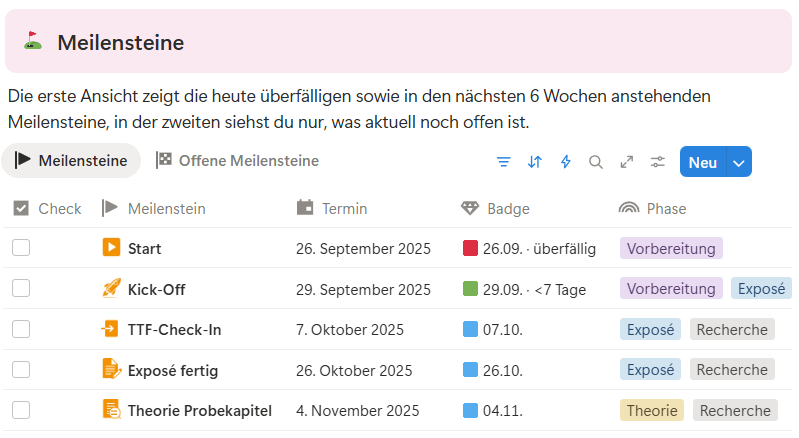
Task: Tick the checkbox for Theorie Probekapitel
Action: [21, 410]
